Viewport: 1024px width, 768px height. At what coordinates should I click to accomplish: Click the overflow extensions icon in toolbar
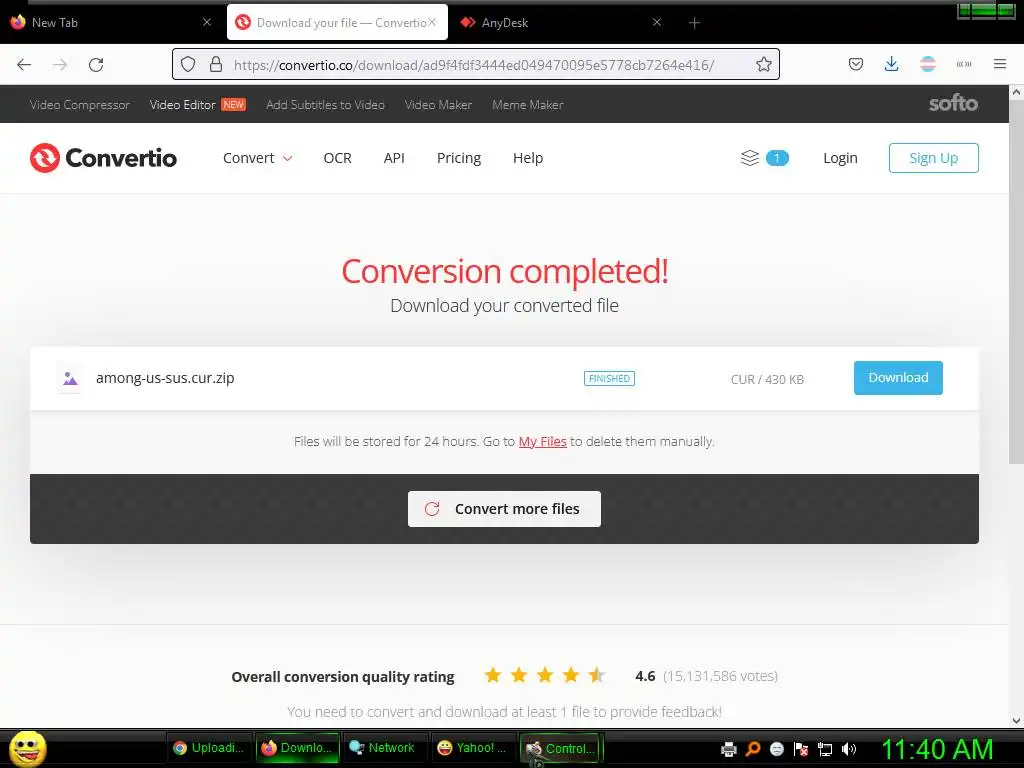click(x=963, y=64)
